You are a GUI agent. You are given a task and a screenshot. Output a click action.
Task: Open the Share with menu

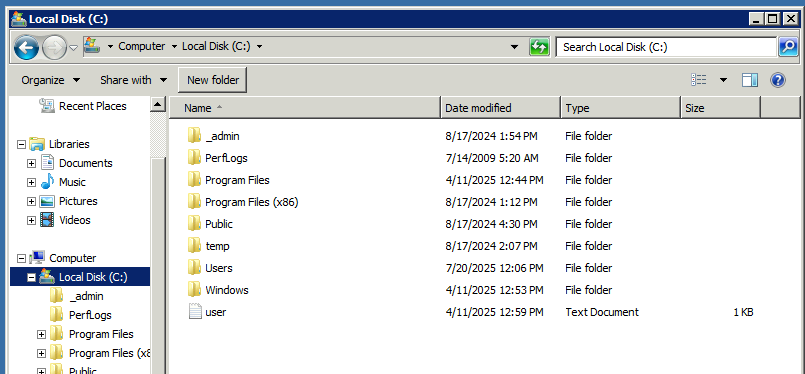click(x=133, y=80)
